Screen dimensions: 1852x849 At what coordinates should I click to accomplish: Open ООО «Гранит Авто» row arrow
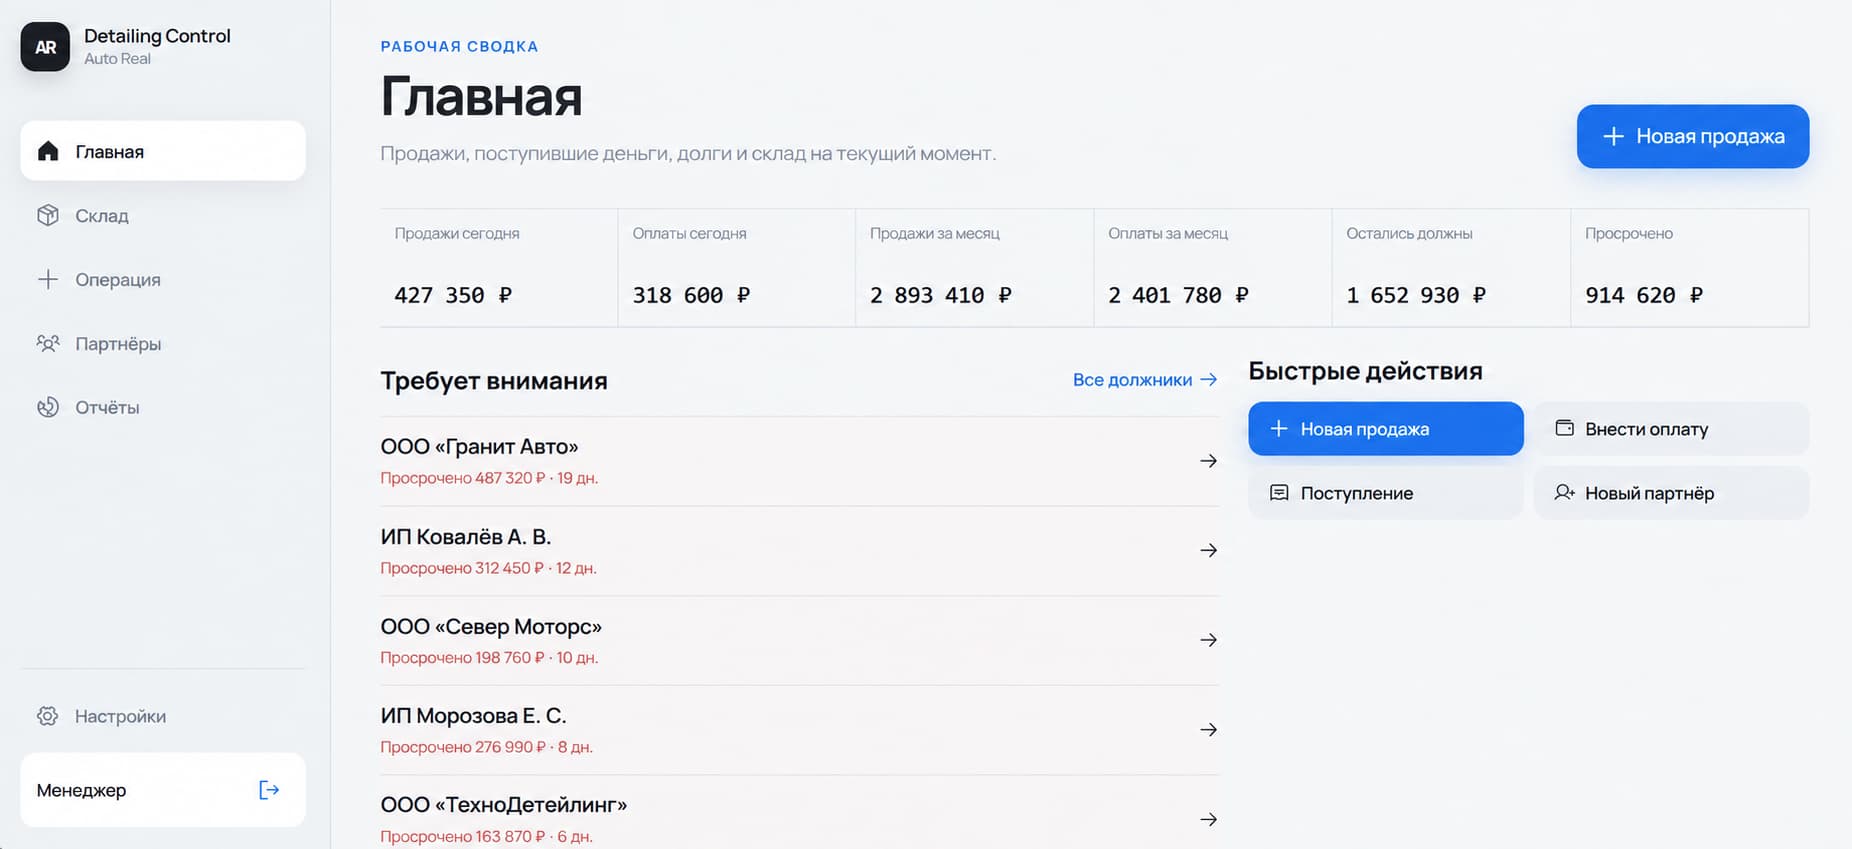[x=1208, y=461]
